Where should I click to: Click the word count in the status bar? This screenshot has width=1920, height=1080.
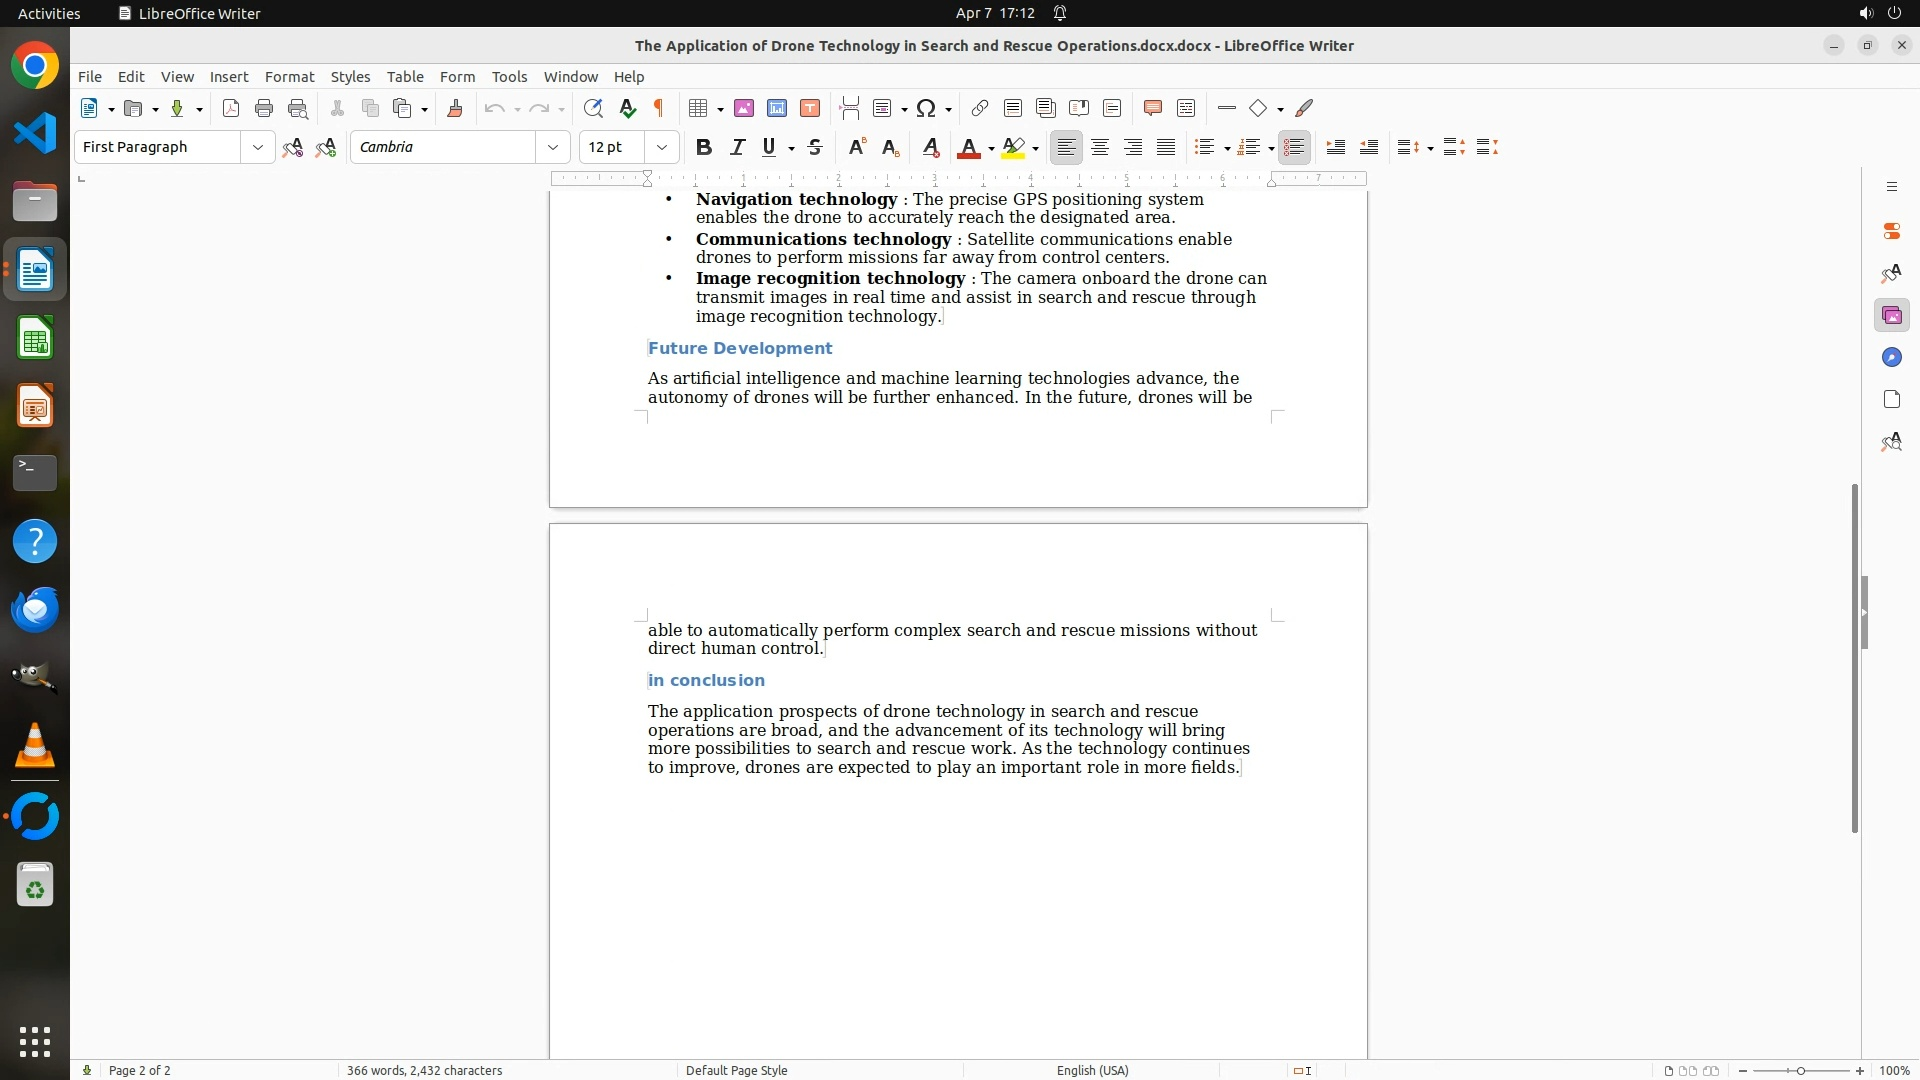tap(424, 1070)
